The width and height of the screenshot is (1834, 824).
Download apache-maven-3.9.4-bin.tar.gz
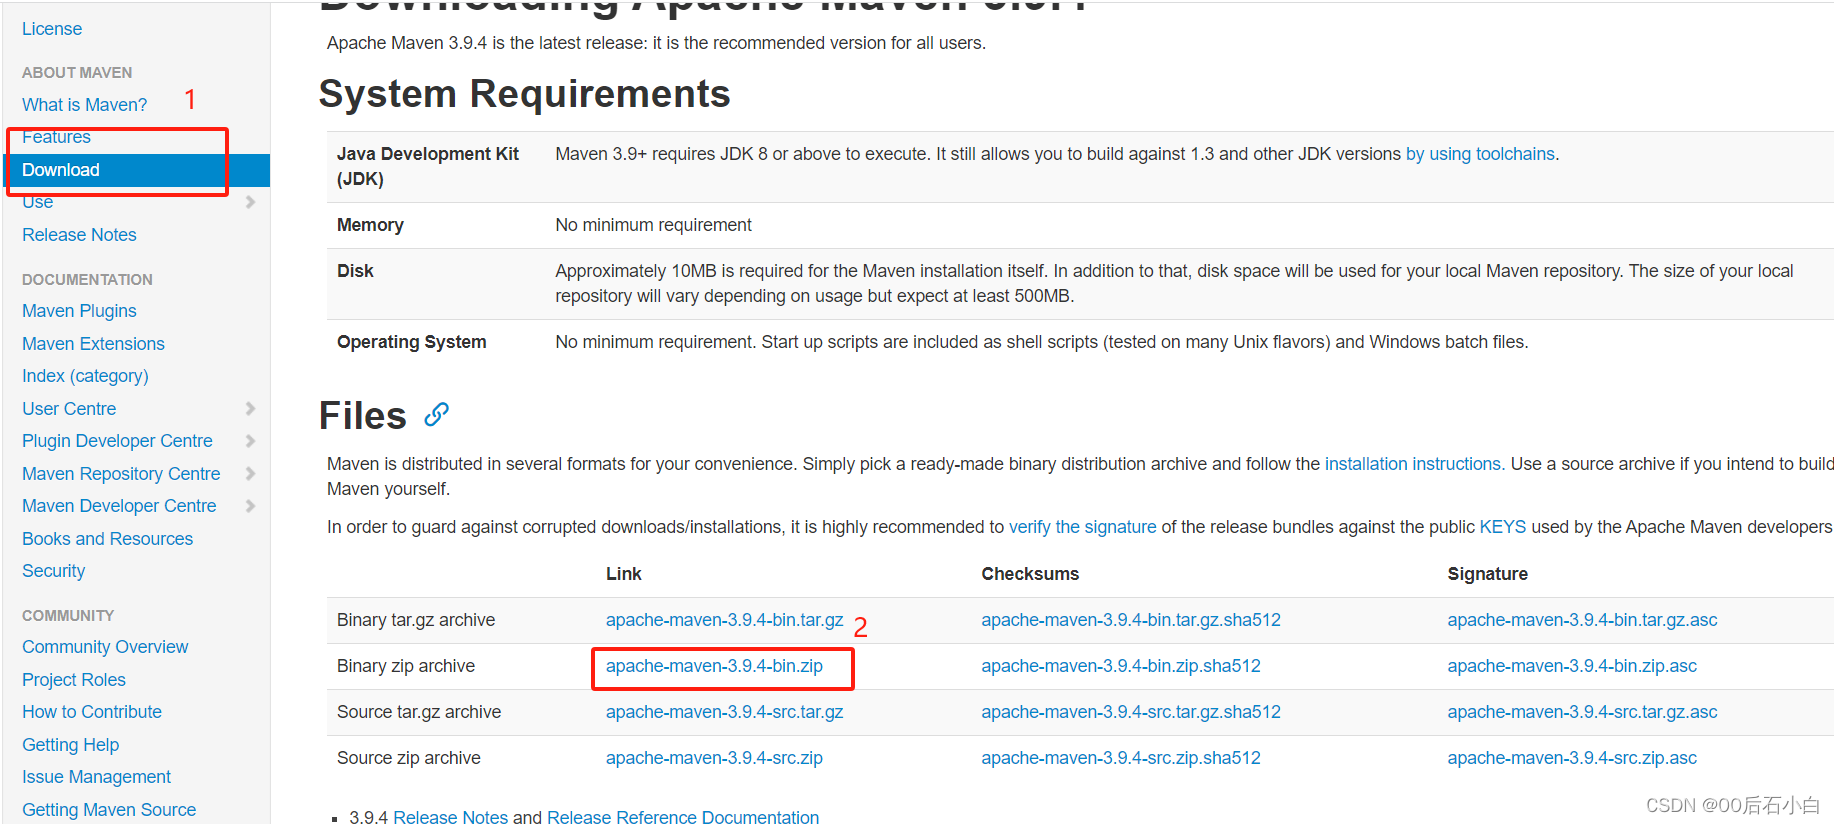click(724, 620)
